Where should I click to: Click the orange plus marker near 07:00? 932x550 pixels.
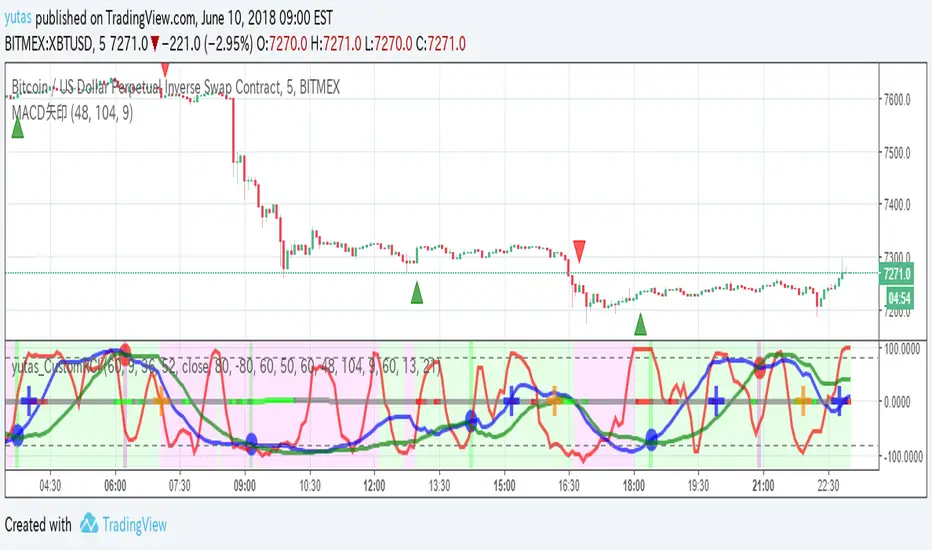(x=160, y=401)
